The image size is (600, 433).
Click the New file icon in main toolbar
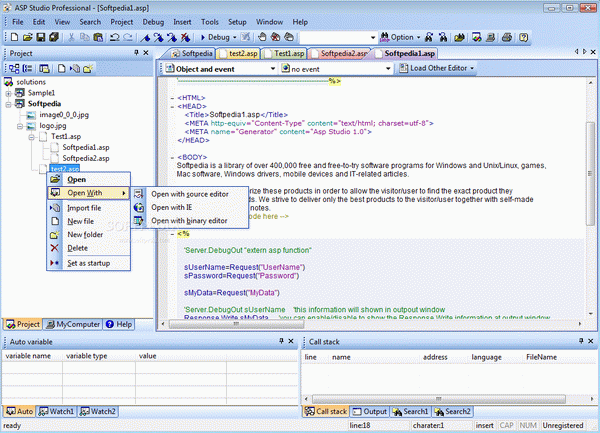[14, 37]
